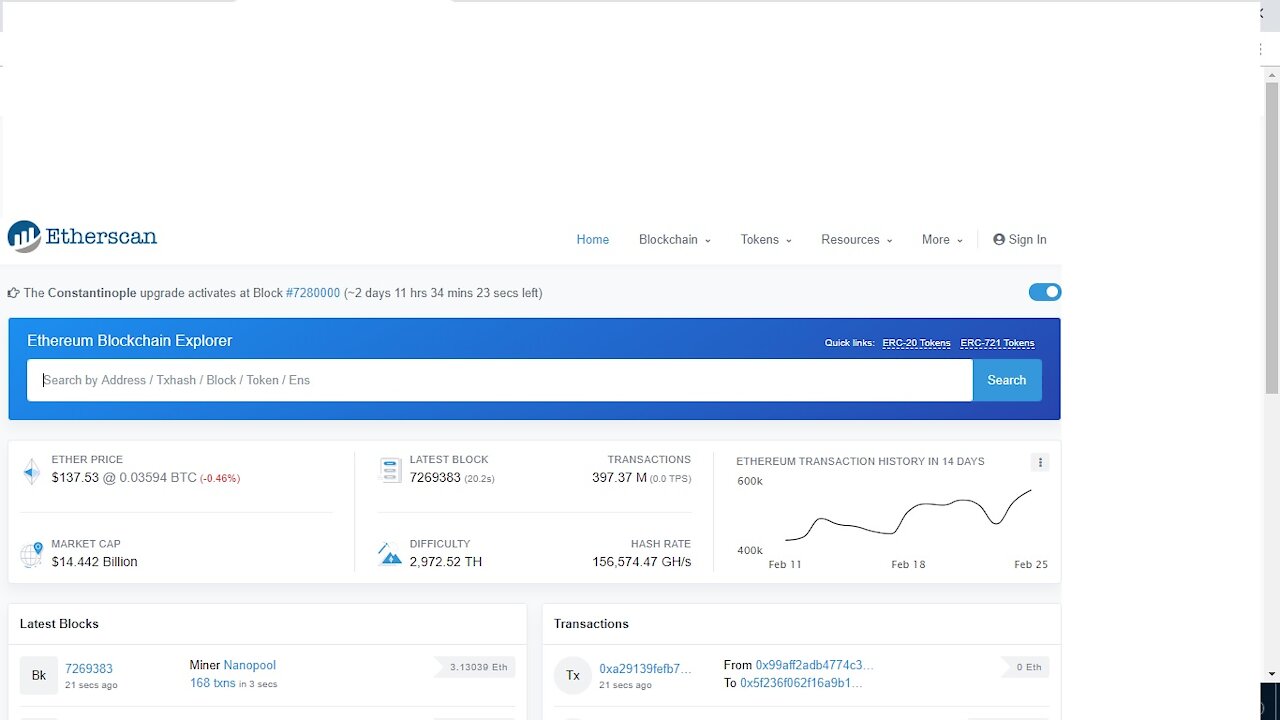Image resolution: width=1280 pixels, height=720 pixels.
Task: Click the pointing hand icon by Constantinople notice
Action: pyautogui.click(x=13, y=293)
